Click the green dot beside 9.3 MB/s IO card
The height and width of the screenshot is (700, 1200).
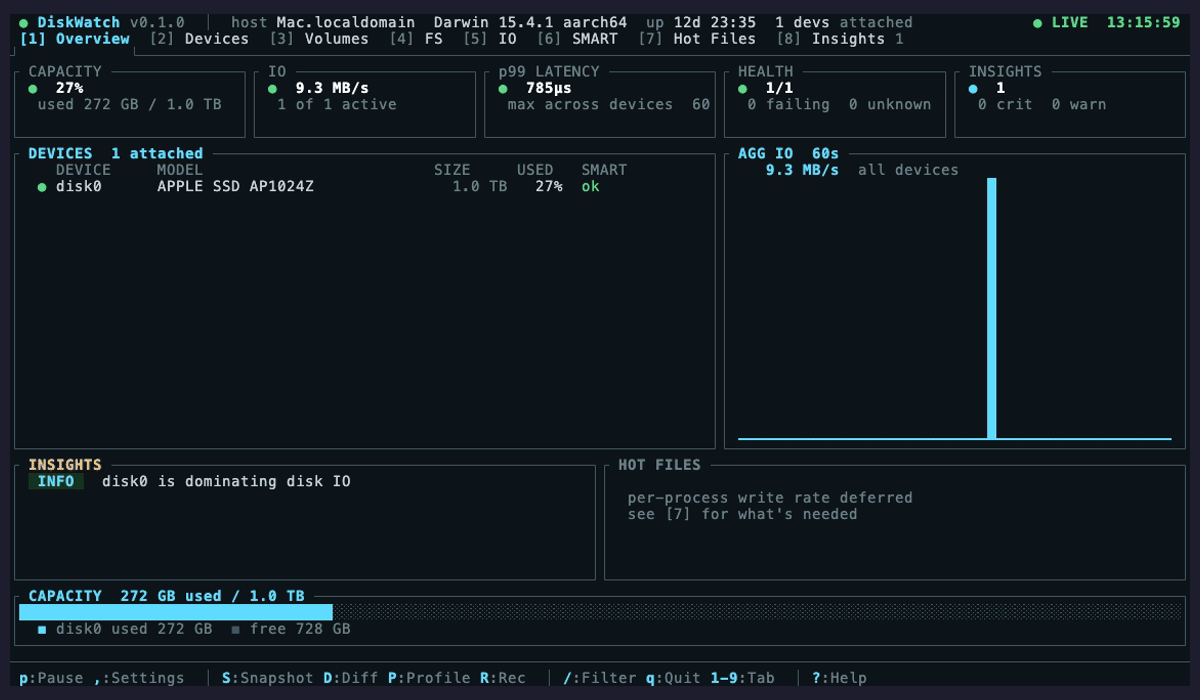pyautogui.click(x=273, y=88)
